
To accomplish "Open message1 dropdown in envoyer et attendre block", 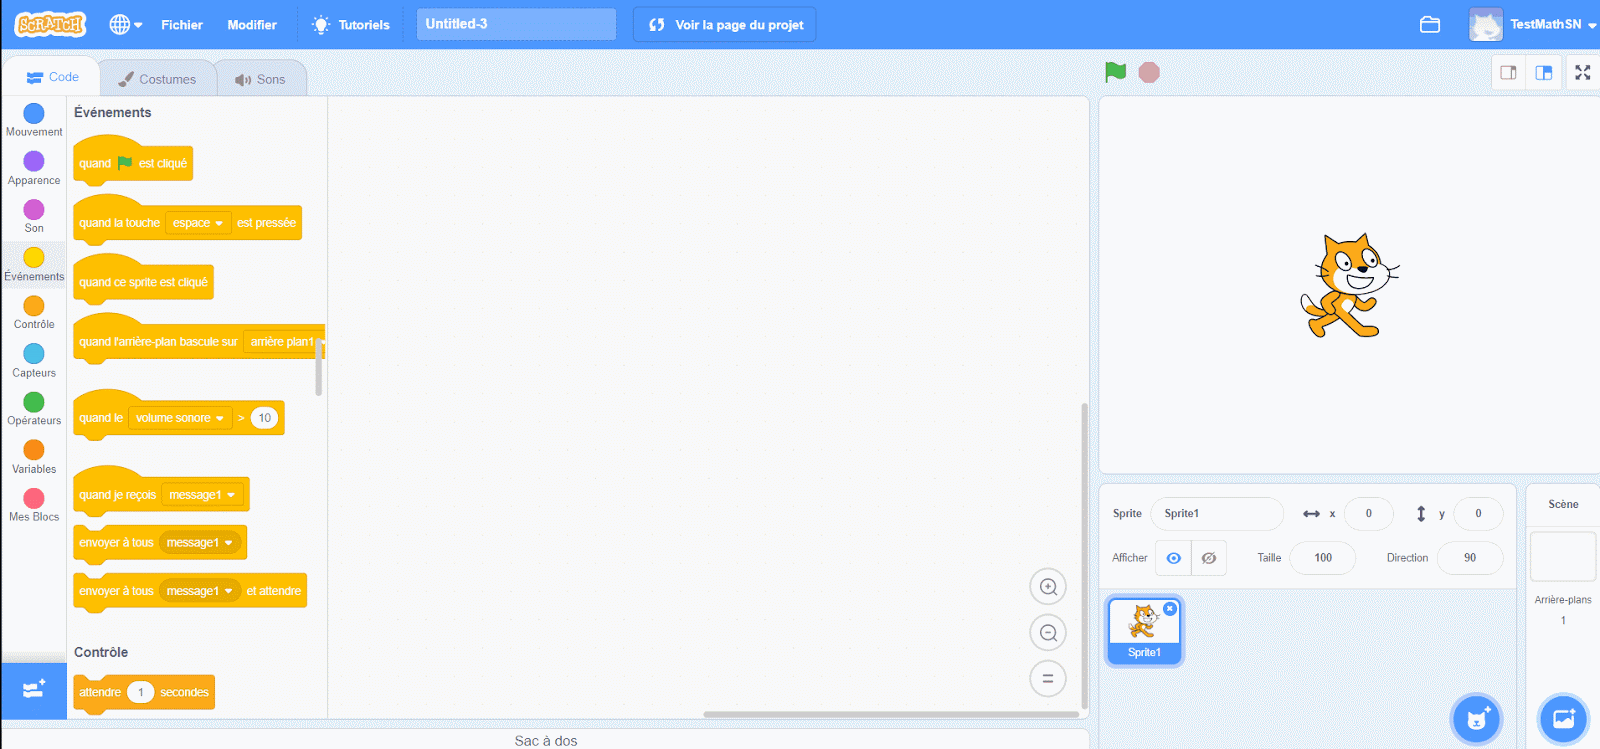I will tap(199, 591).
